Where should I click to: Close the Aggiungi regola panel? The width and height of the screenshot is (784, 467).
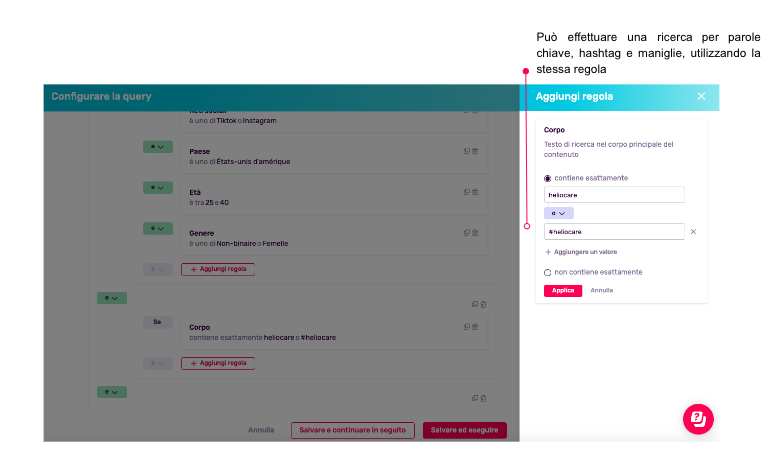702,96
